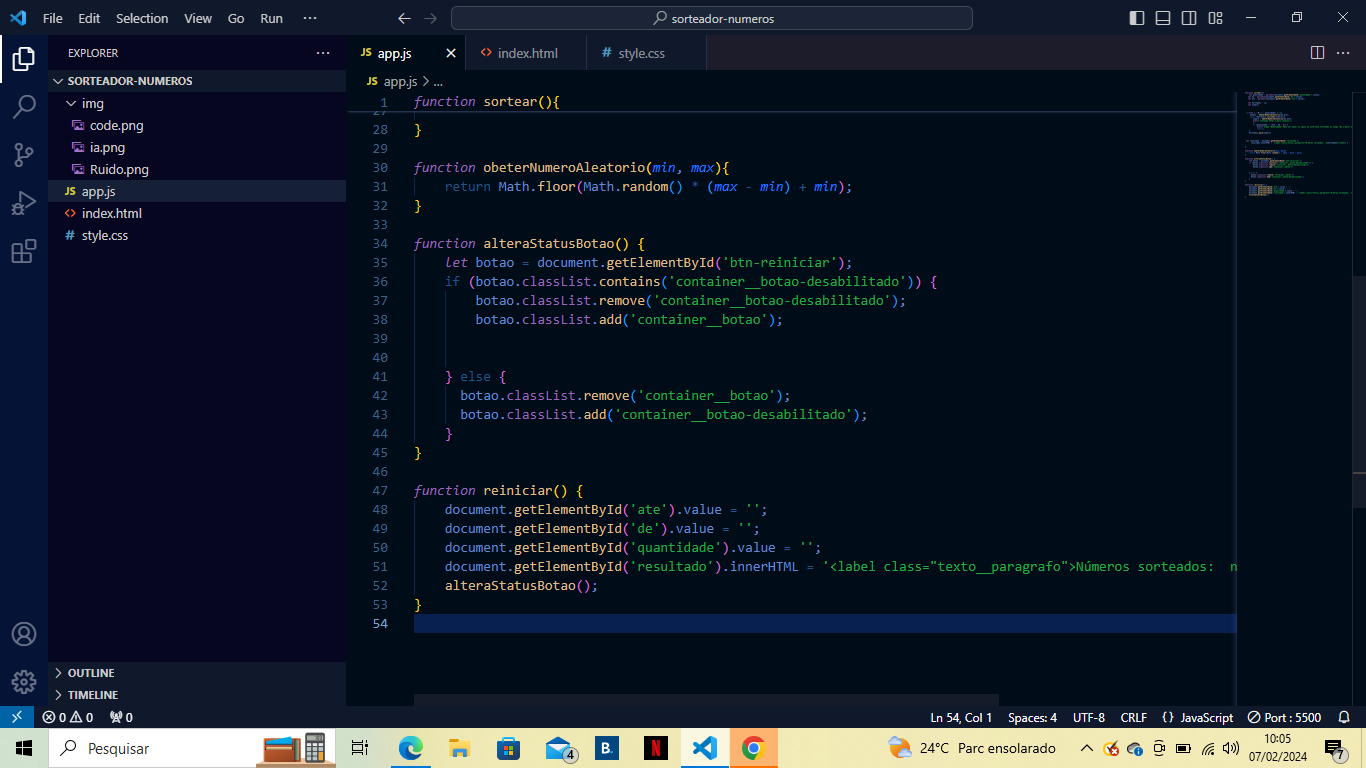Click the remote window indicator in status bar
The width and height of the screenshot is (1366, 768).
coord(16,717)
